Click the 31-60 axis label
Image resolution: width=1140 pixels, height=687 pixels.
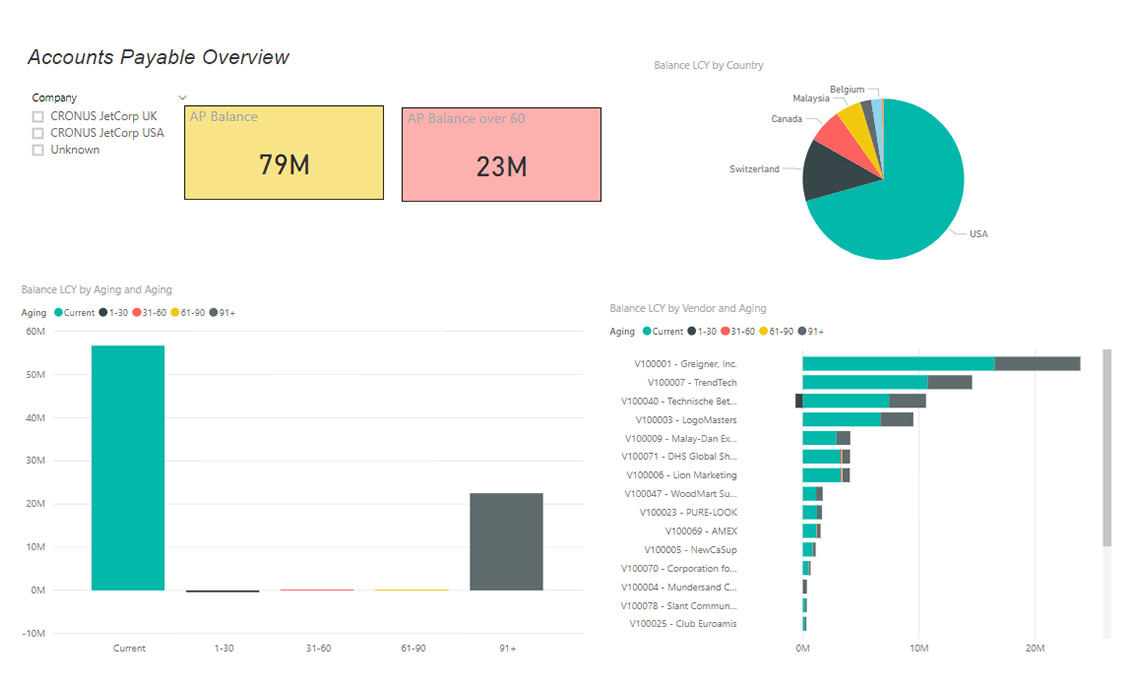point(318,648)
